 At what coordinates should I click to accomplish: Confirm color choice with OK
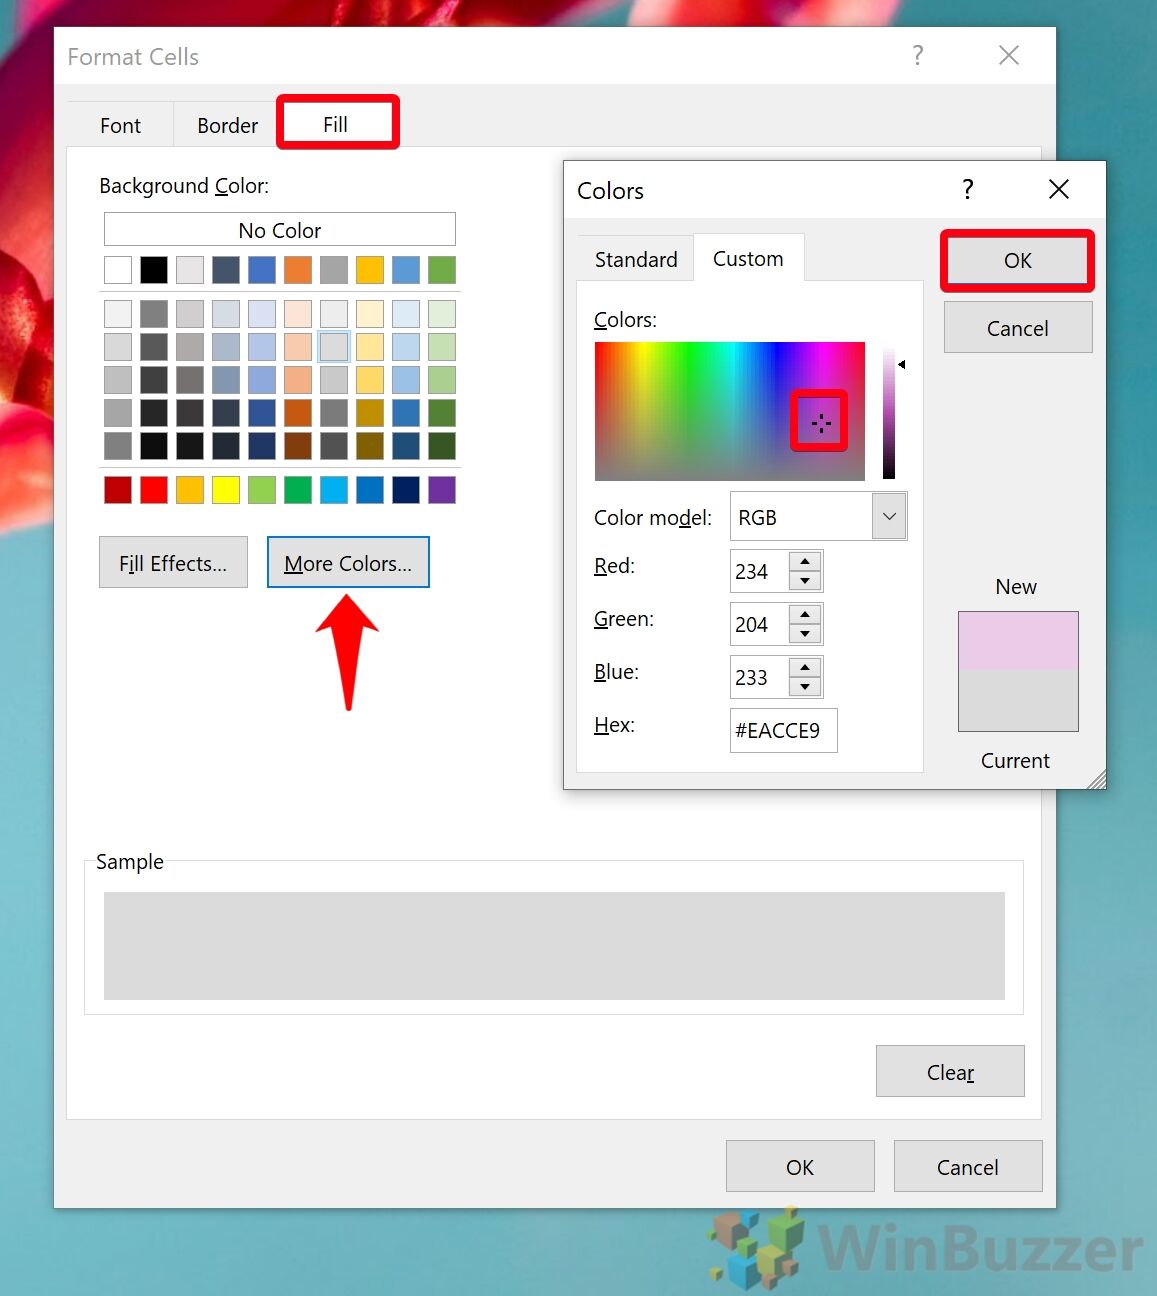click(1016, 260)
